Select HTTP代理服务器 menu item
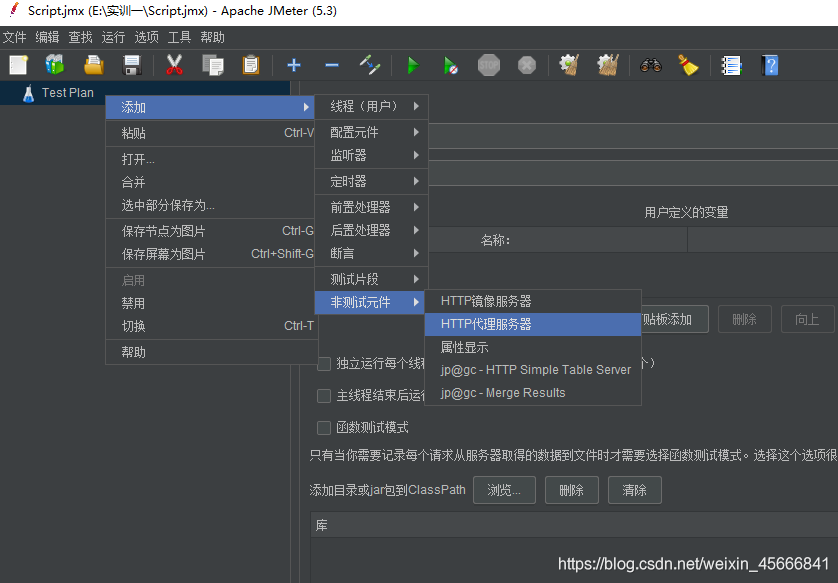The height and width of the screenshot is (583, 838). [533, 324]
